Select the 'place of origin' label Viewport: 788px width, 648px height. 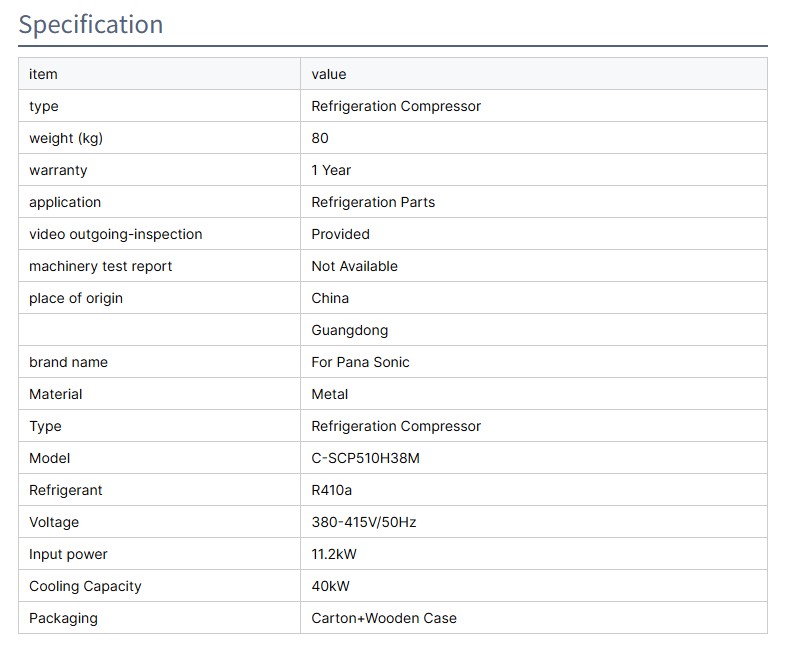point(76,298)
